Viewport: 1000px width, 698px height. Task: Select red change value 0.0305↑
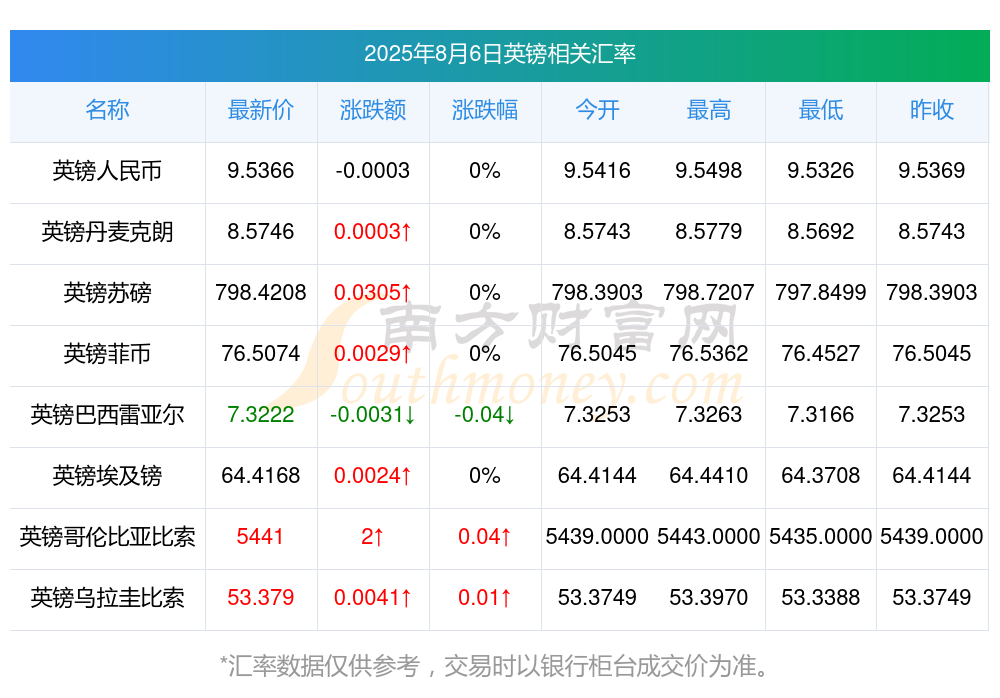(373, 293)
